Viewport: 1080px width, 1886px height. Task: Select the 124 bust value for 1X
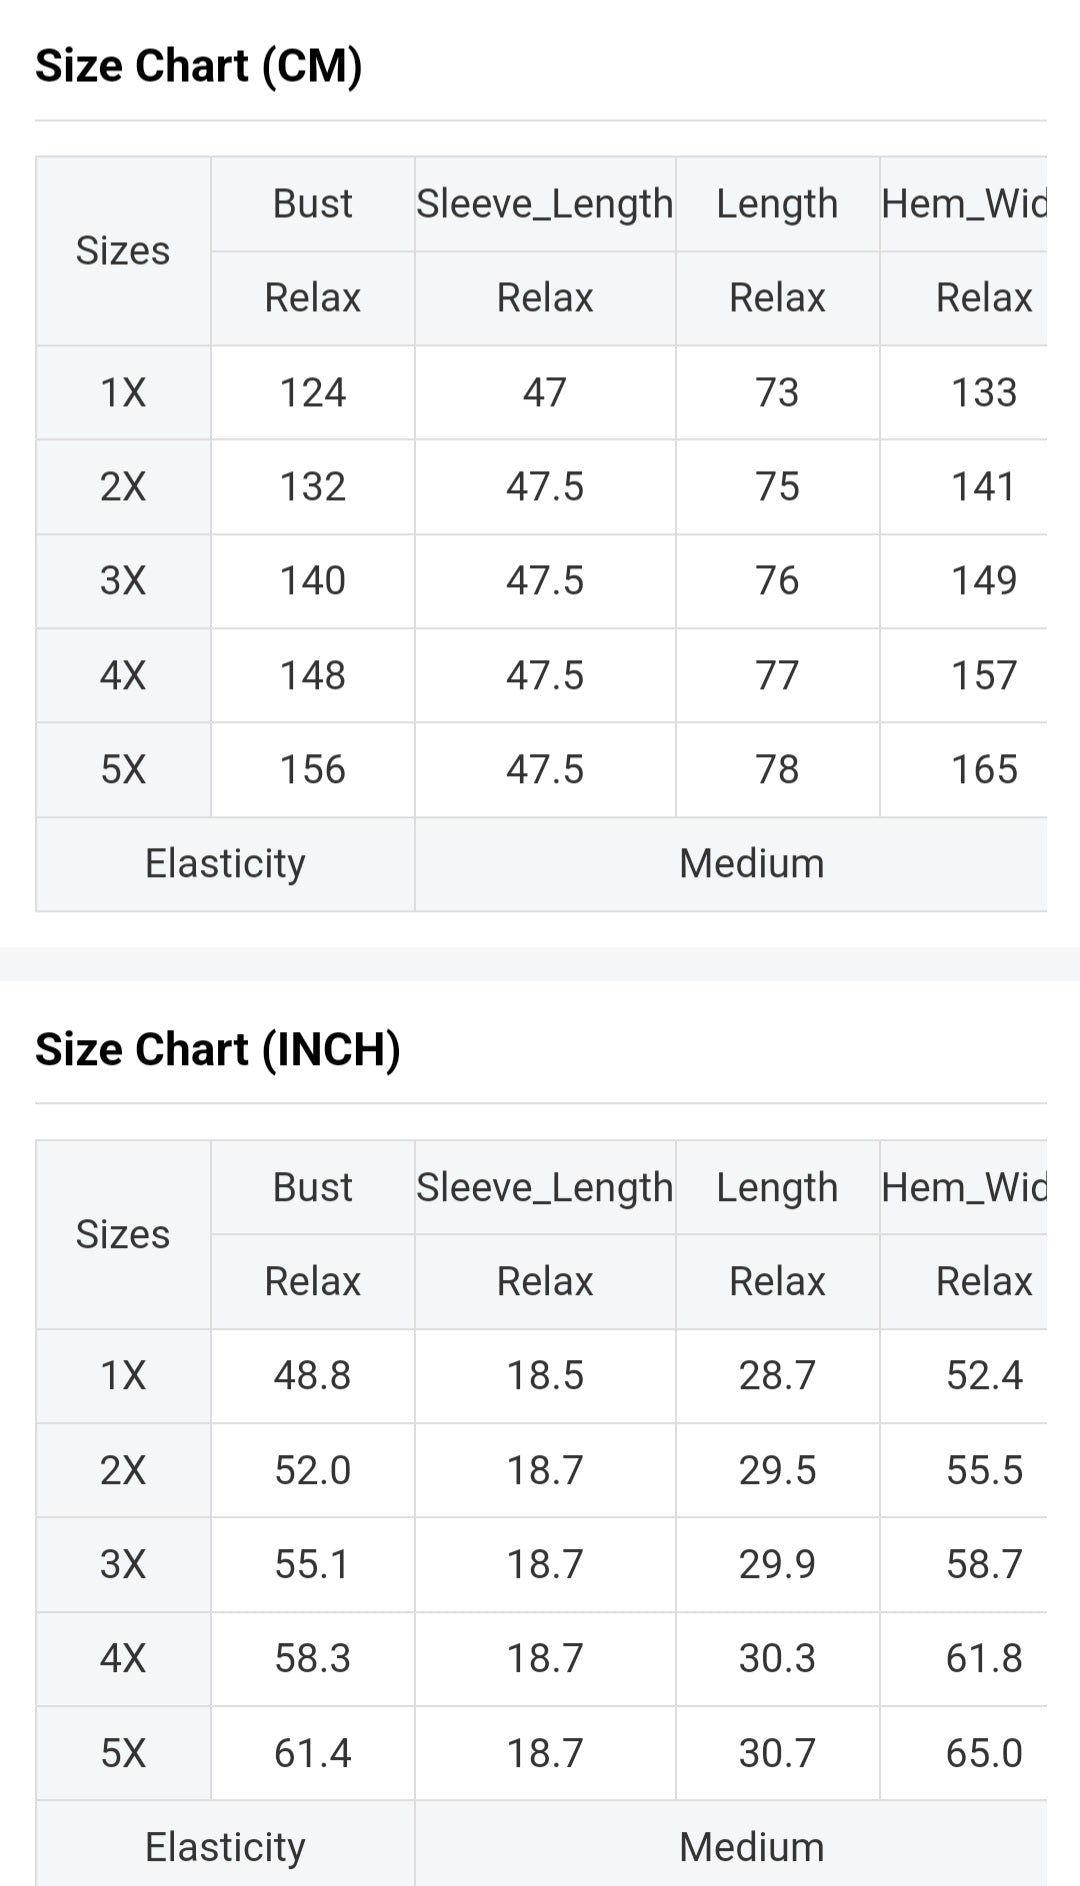[x=312, y=393]
